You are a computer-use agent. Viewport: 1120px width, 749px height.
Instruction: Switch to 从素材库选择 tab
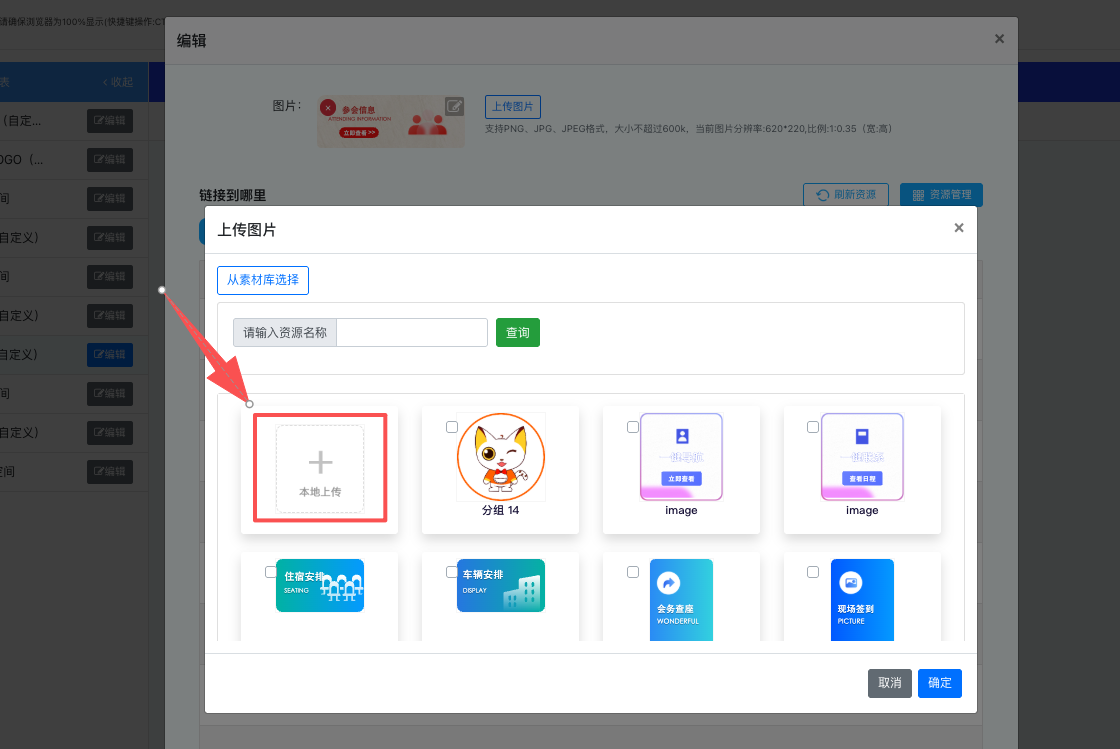263,280
